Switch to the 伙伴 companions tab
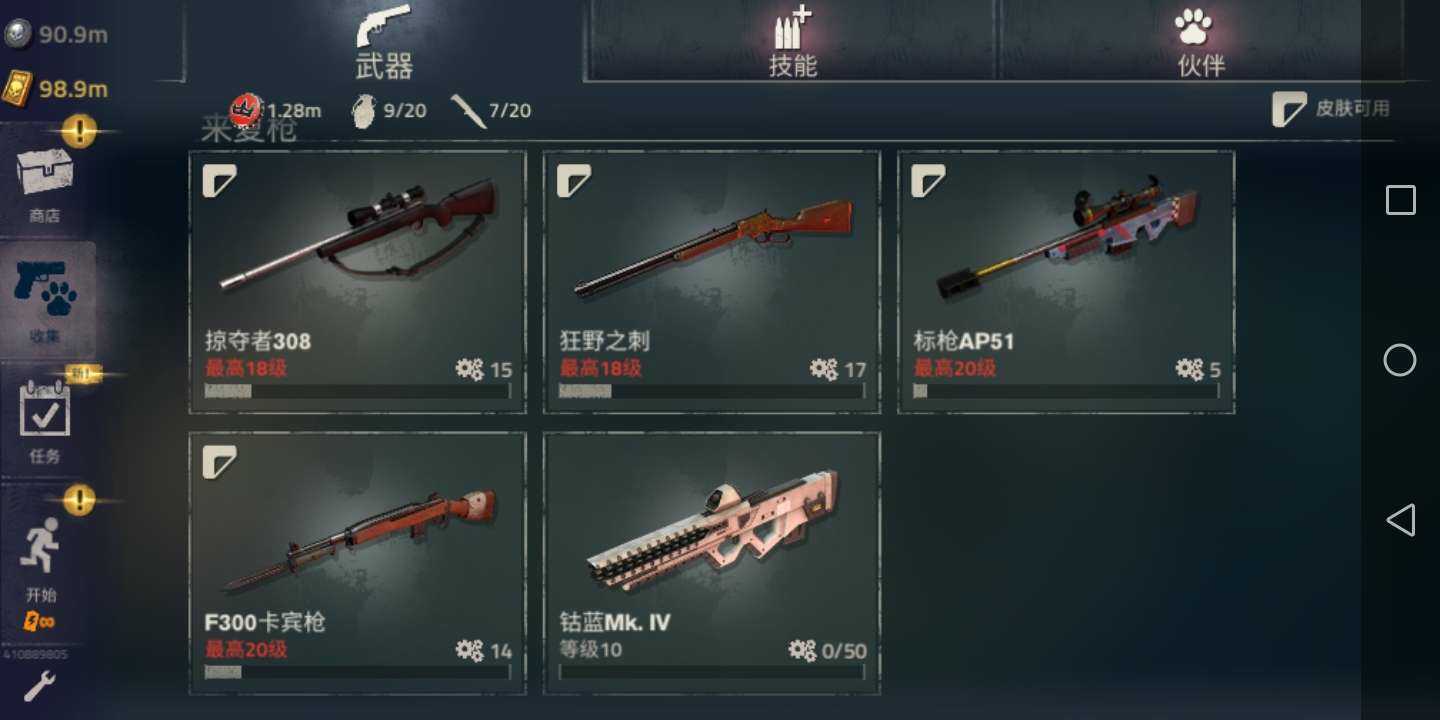 (1200, 42)
